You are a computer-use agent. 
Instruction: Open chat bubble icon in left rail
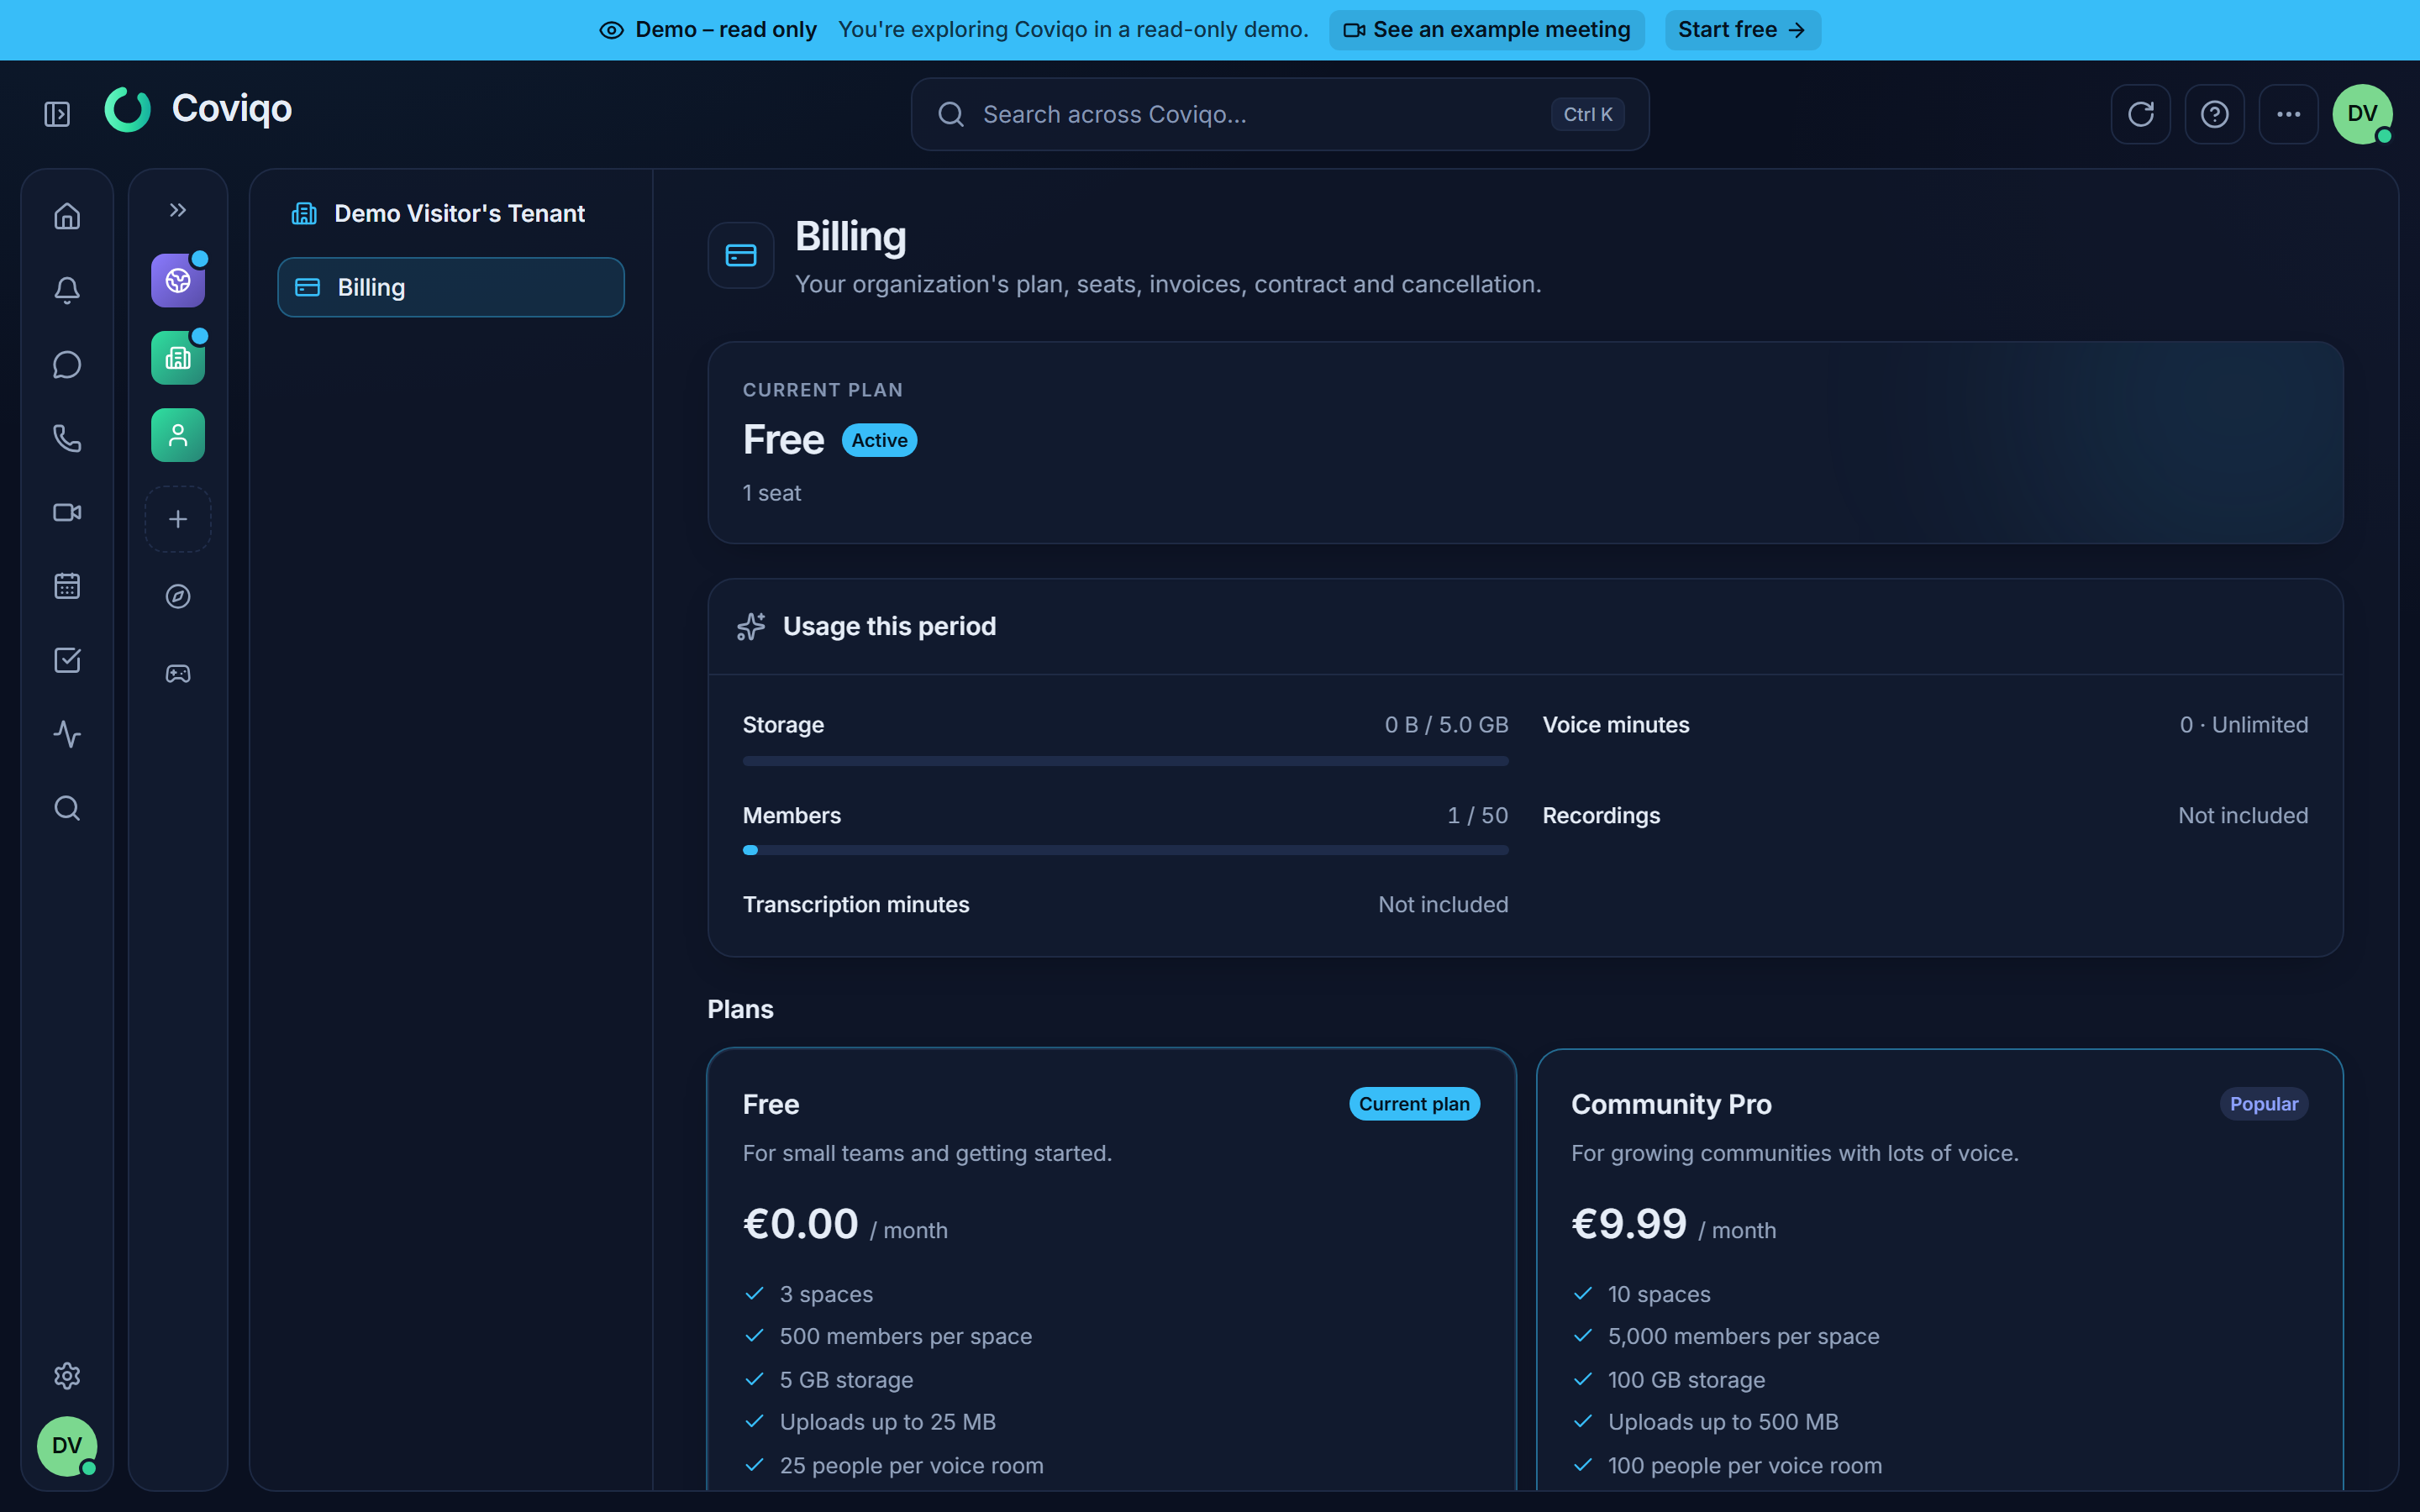67,364
